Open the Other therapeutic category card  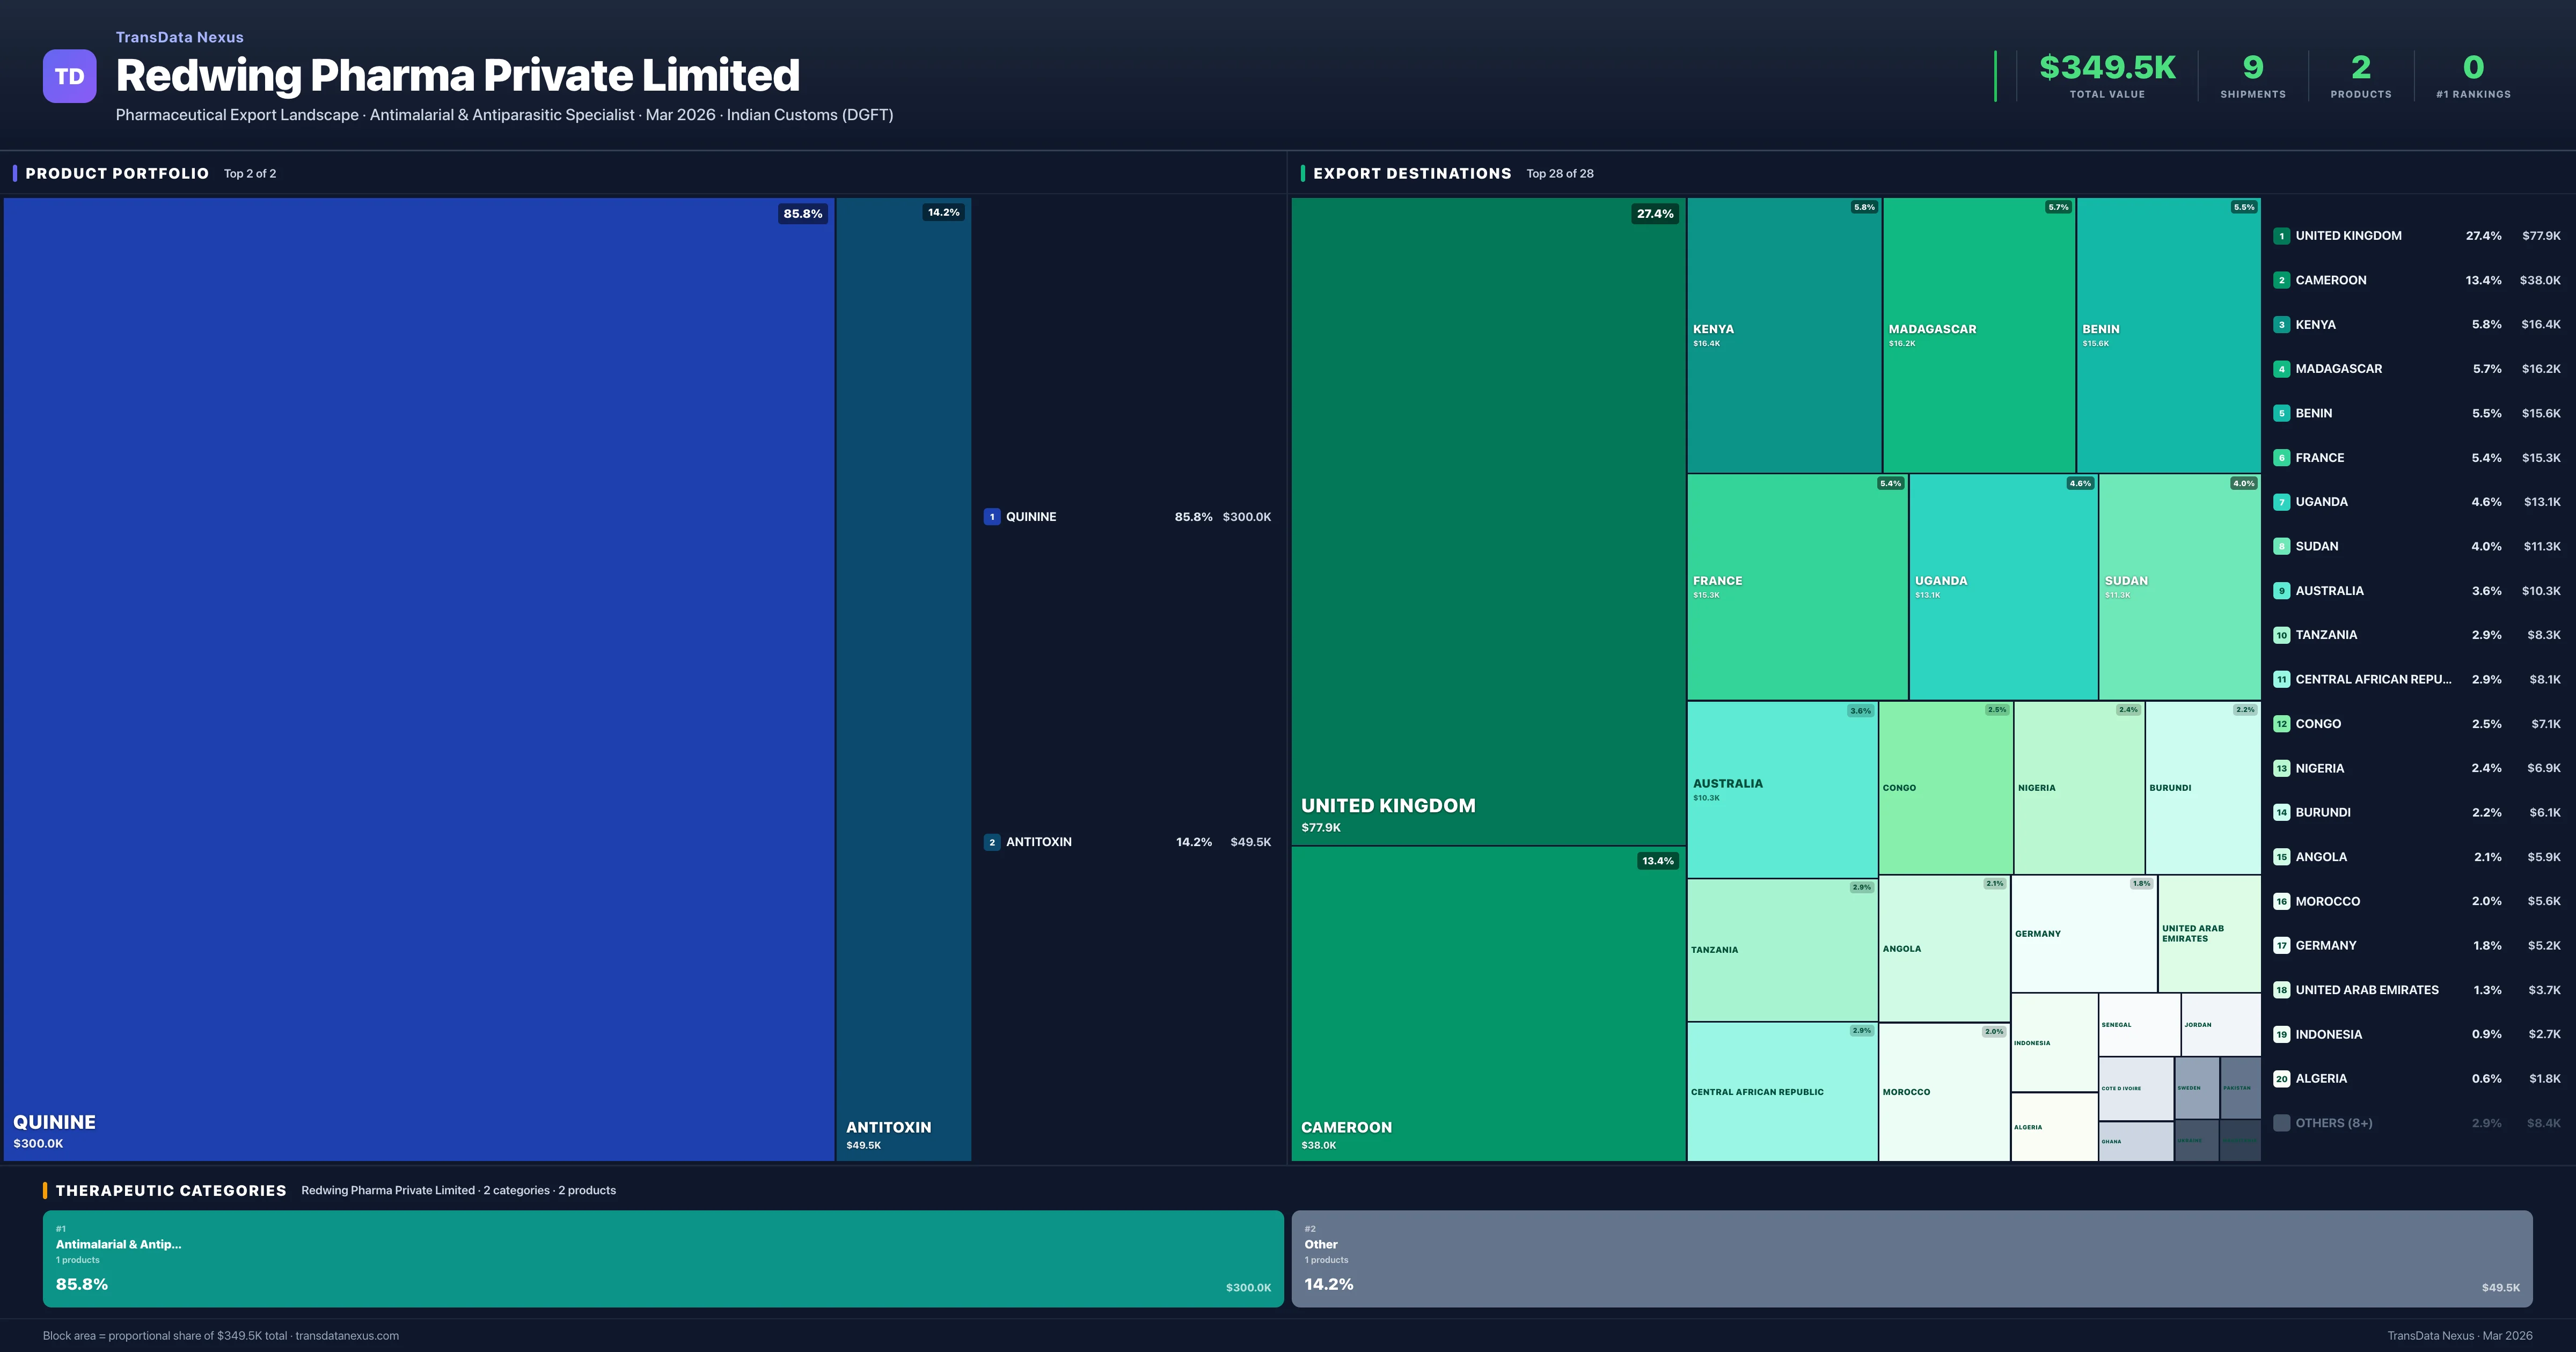tap(1910, 1258)
